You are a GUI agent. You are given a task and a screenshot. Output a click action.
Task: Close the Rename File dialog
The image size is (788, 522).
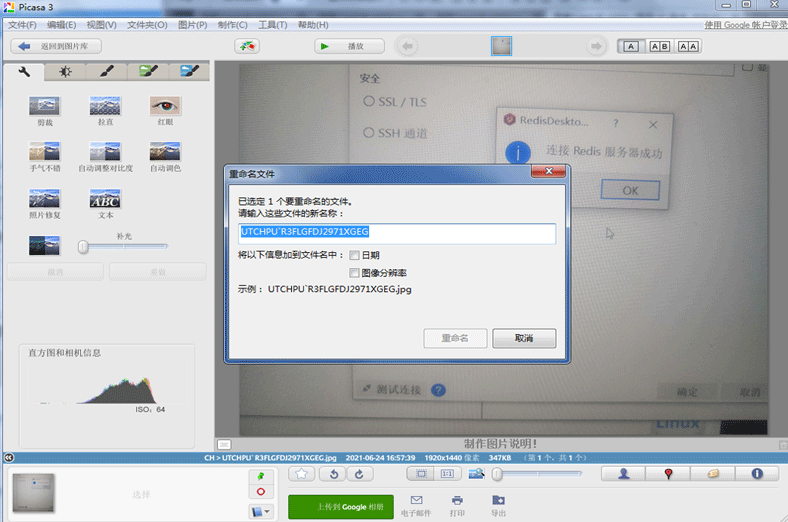[549, 171]
